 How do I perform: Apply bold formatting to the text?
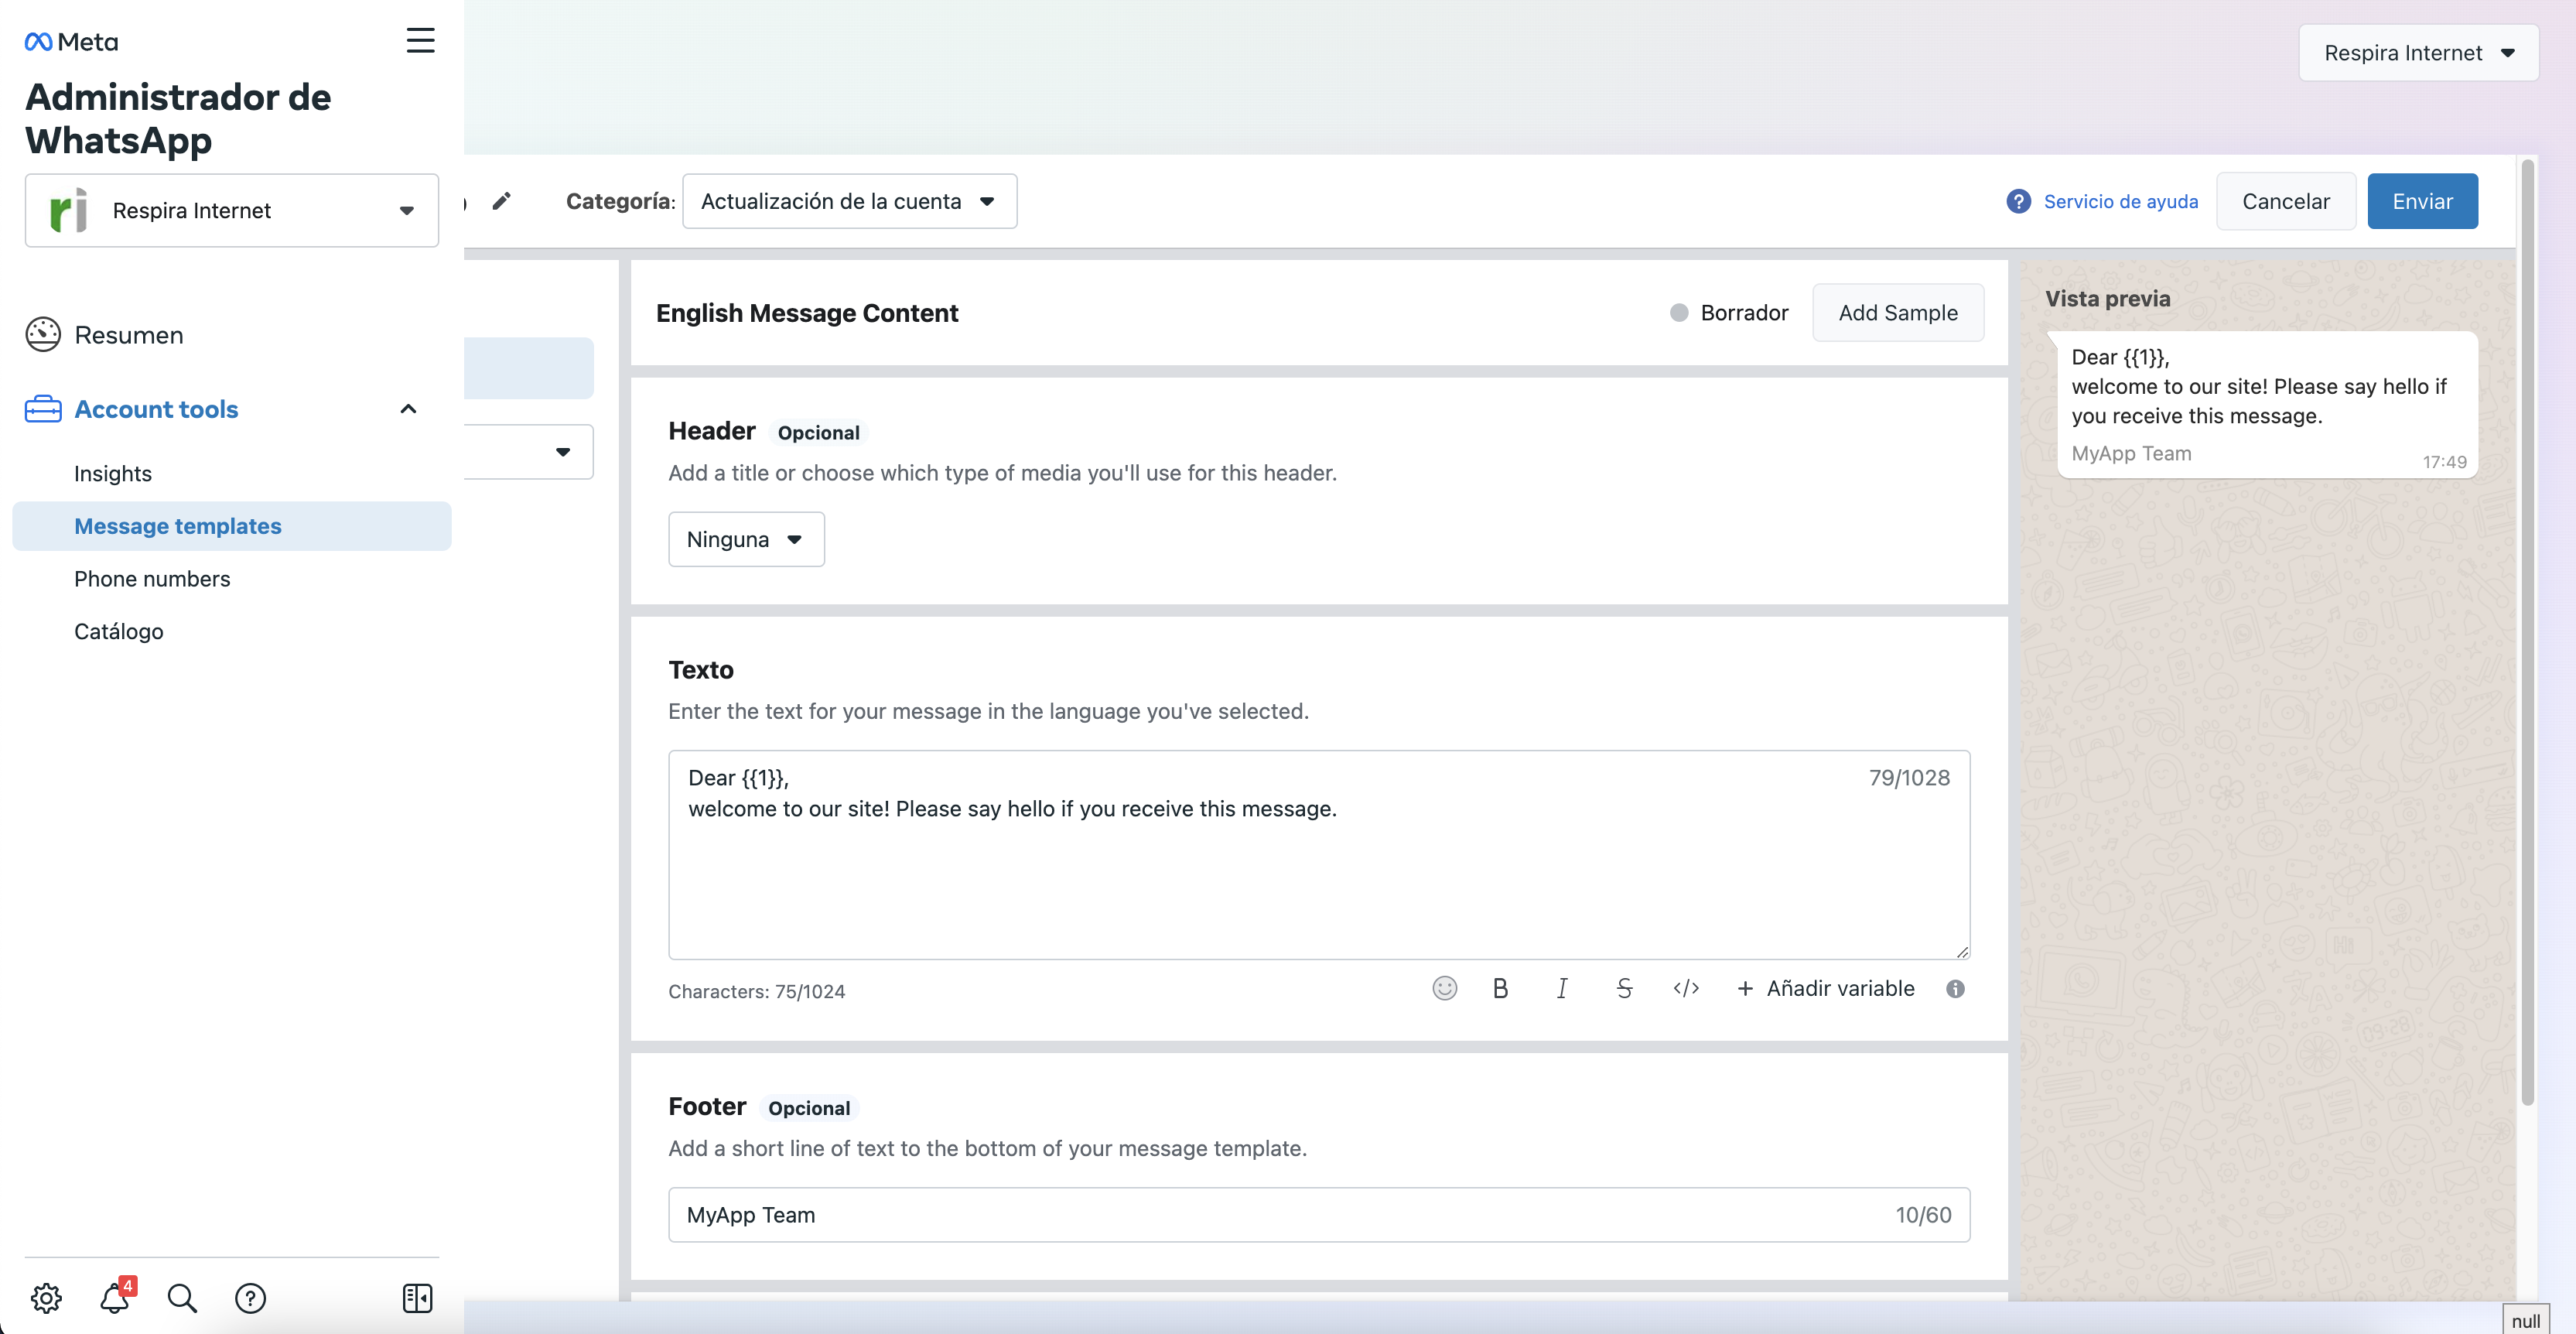click(1500, 988)
